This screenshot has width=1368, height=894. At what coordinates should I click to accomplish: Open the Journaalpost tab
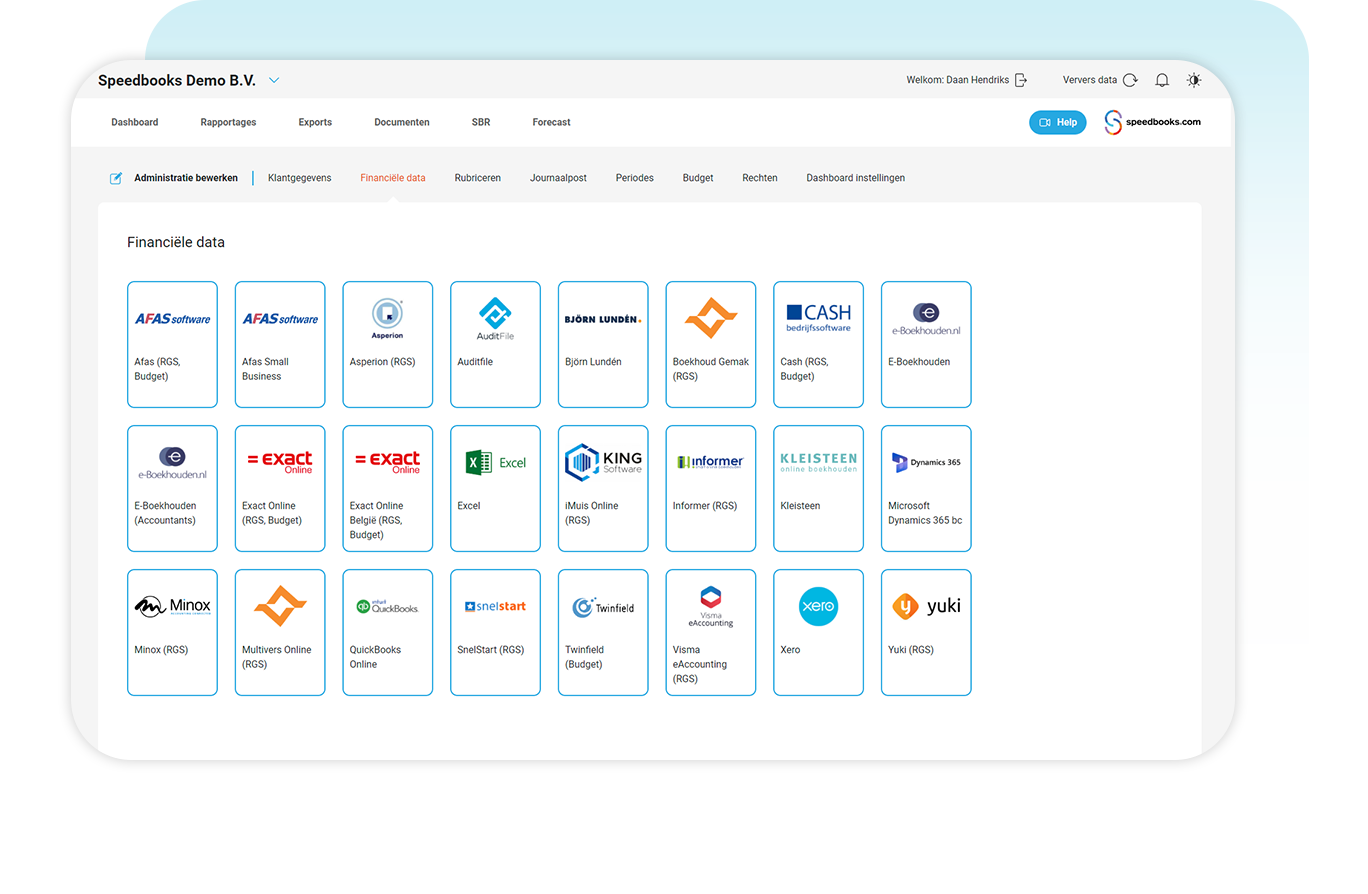coord(558,178)
